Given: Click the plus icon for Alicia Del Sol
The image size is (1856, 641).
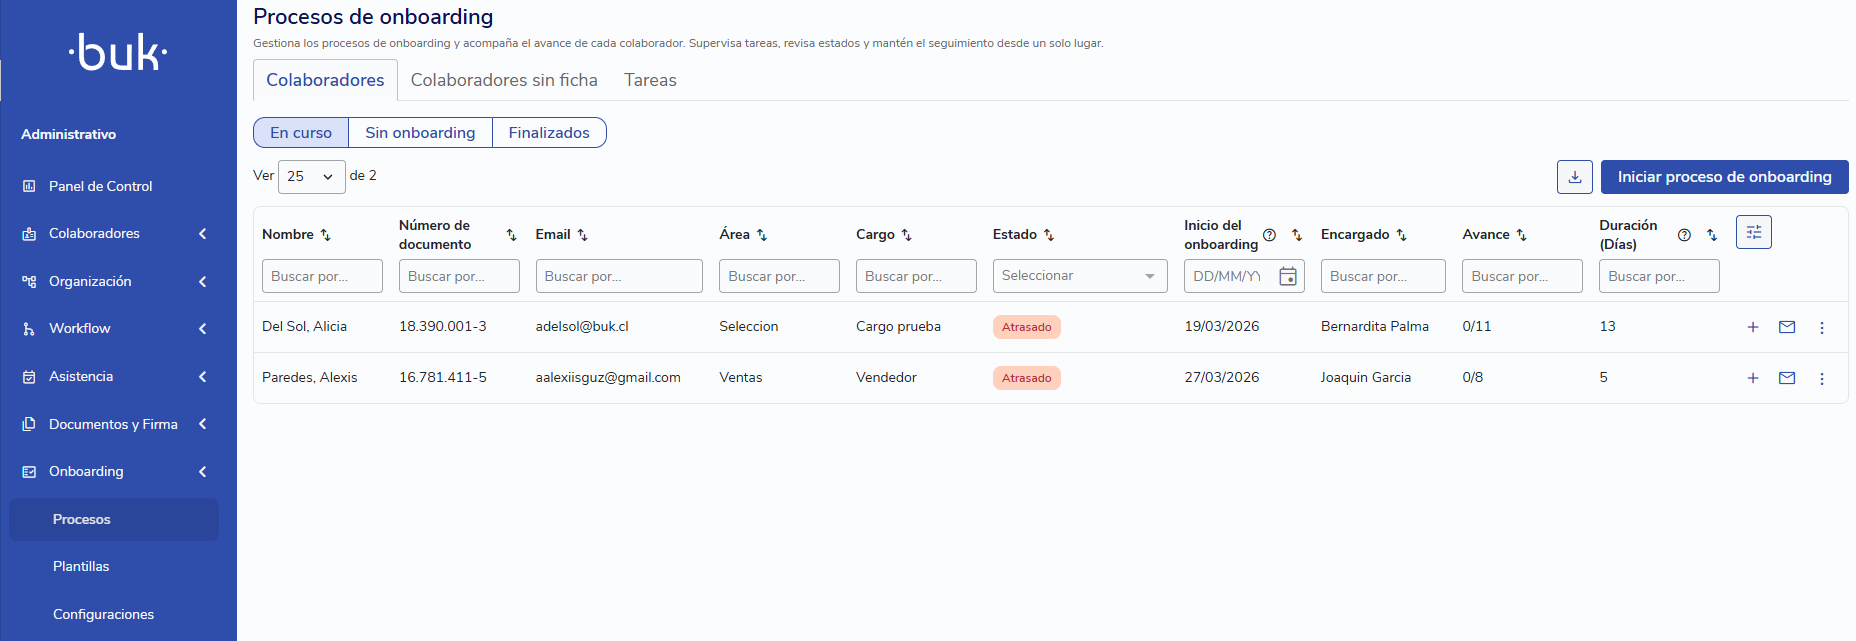Looking at the screenshot, I should (x=1752, y=327).
